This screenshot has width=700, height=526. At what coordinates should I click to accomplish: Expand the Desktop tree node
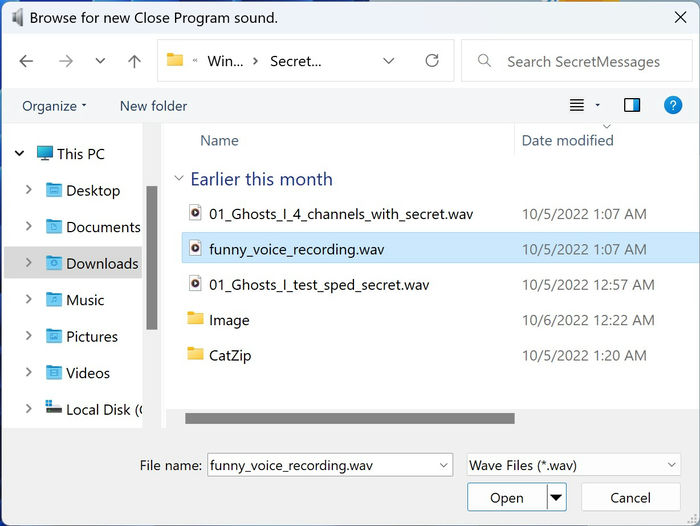(x=29, y=190)
